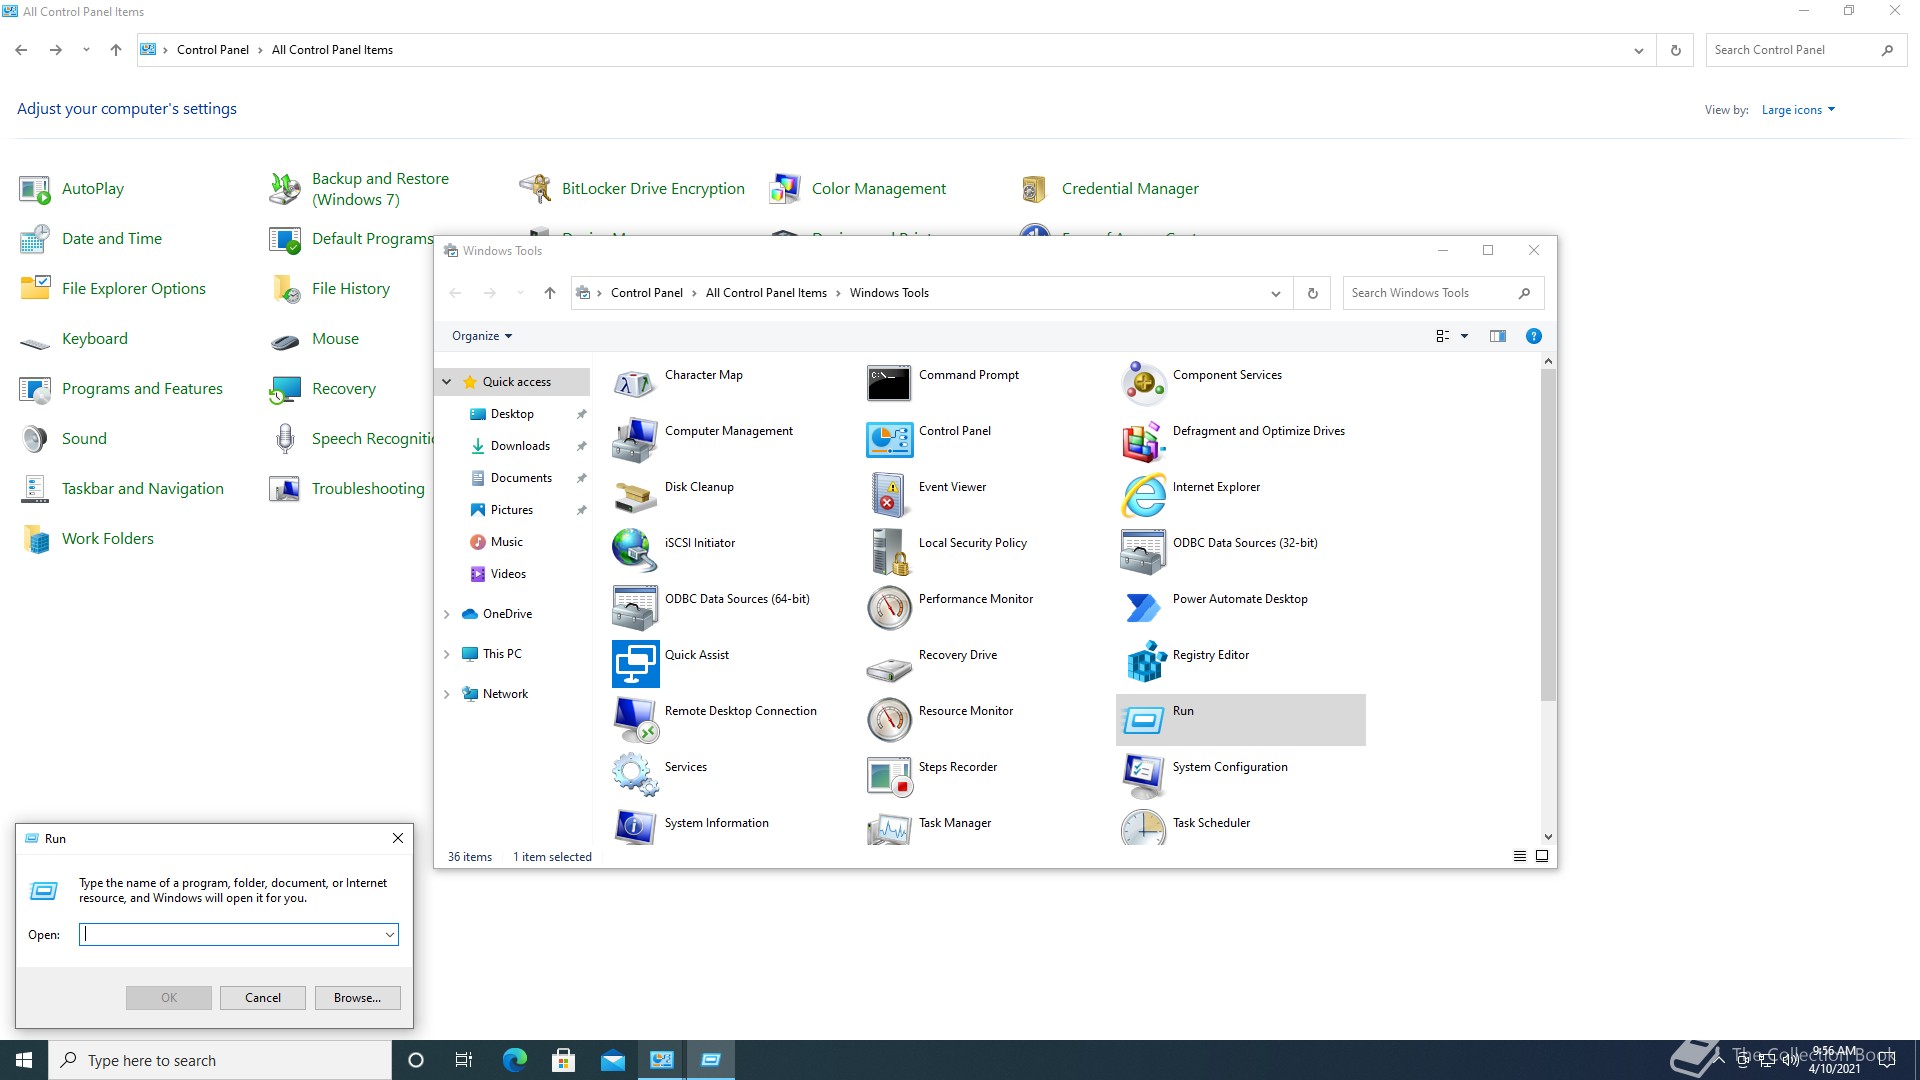Open Microsoft Store from the taskbar
This screenshot has height=1080, width=1920.
564,1060
